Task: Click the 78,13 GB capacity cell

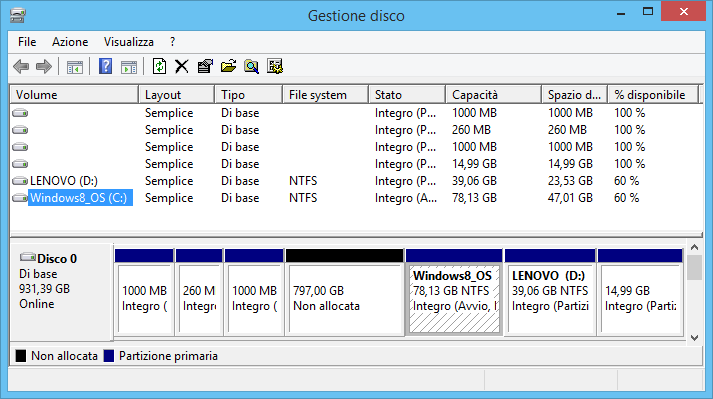Action: click(x=474, y=198)
